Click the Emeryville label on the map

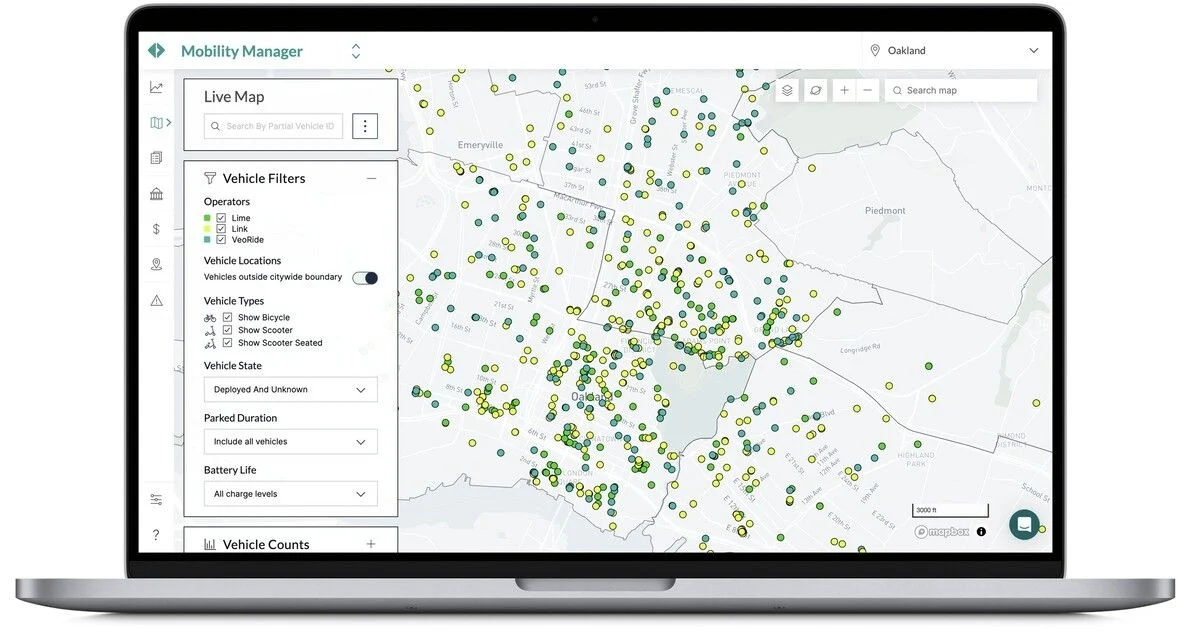480,145
